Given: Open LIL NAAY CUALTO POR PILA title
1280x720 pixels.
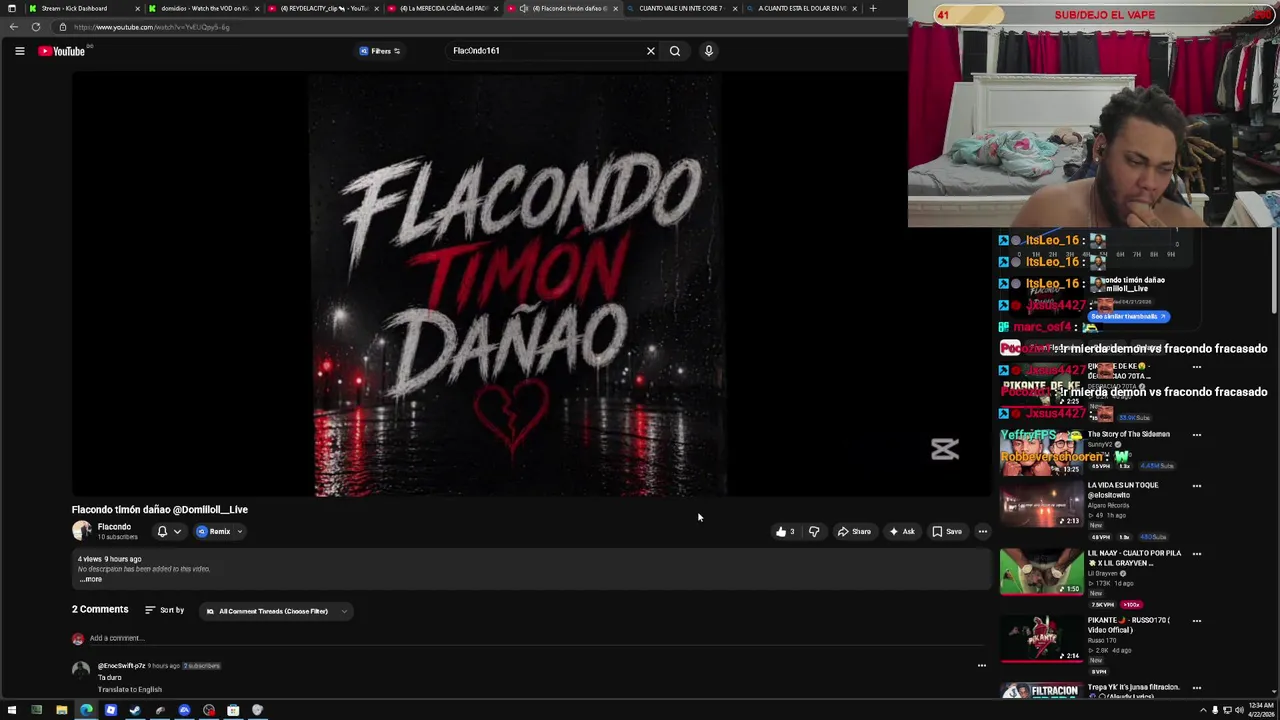Looking at the screenshot, I should (1135, 557).
